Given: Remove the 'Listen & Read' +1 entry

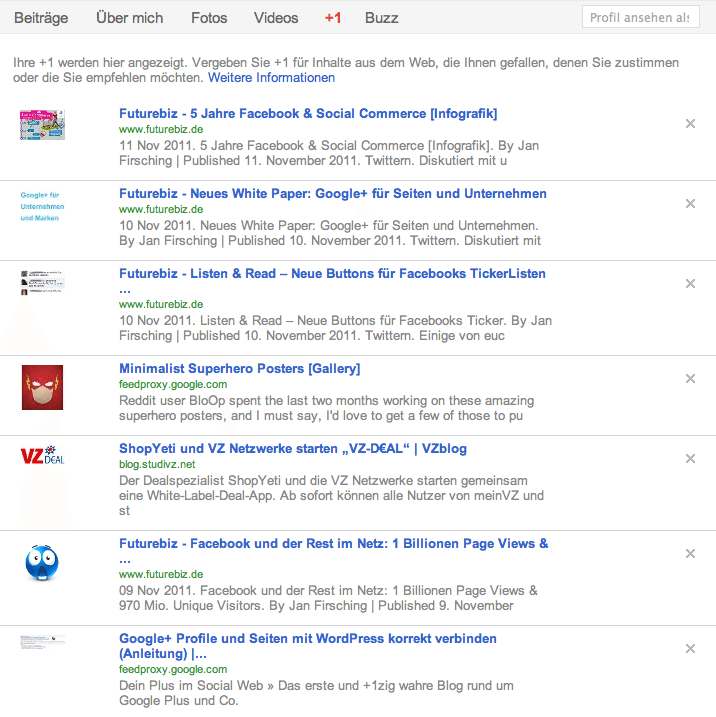Looking at the screenshot, I should (690, 284).
